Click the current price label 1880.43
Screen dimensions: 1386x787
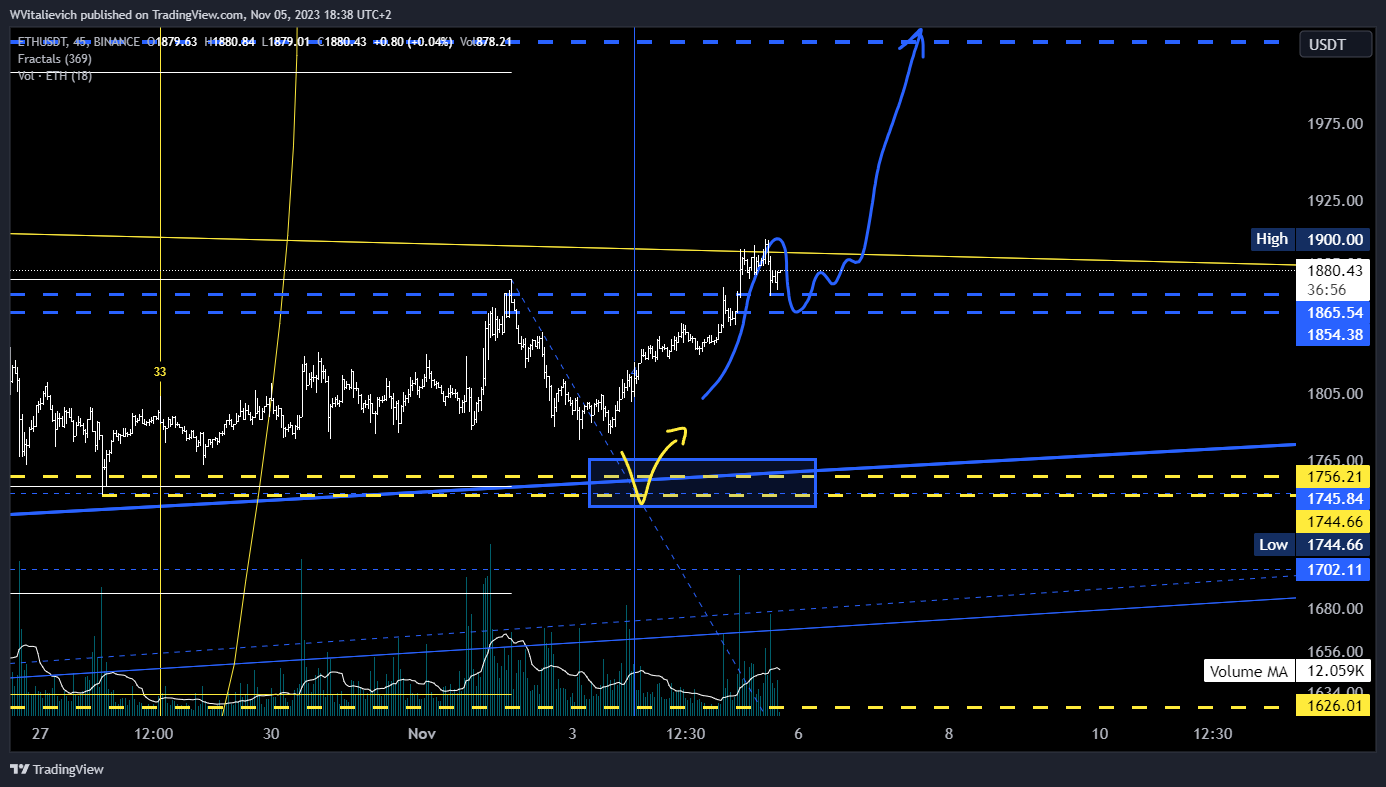tap(1334, 270)
